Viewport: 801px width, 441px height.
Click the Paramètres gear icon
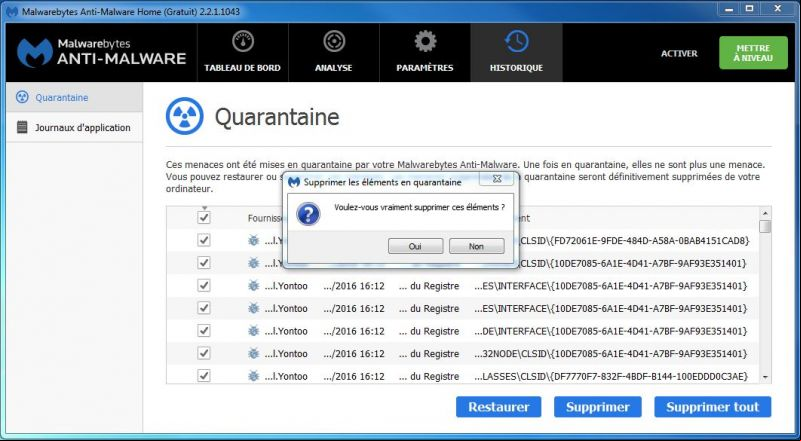425,42
